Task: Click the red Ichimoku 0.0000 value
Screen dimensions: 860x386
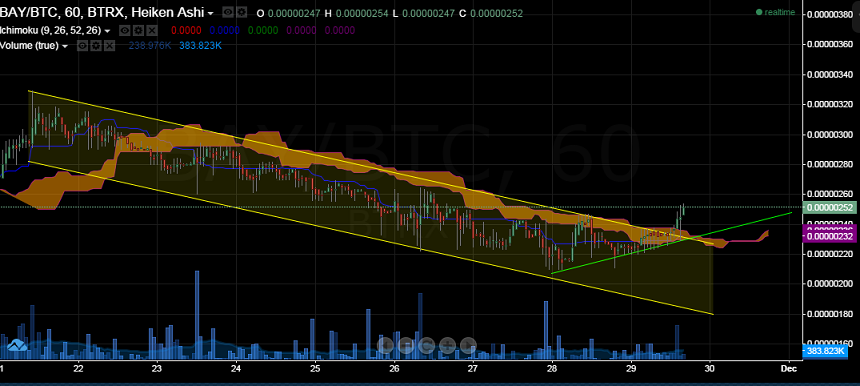Action: 186,30
